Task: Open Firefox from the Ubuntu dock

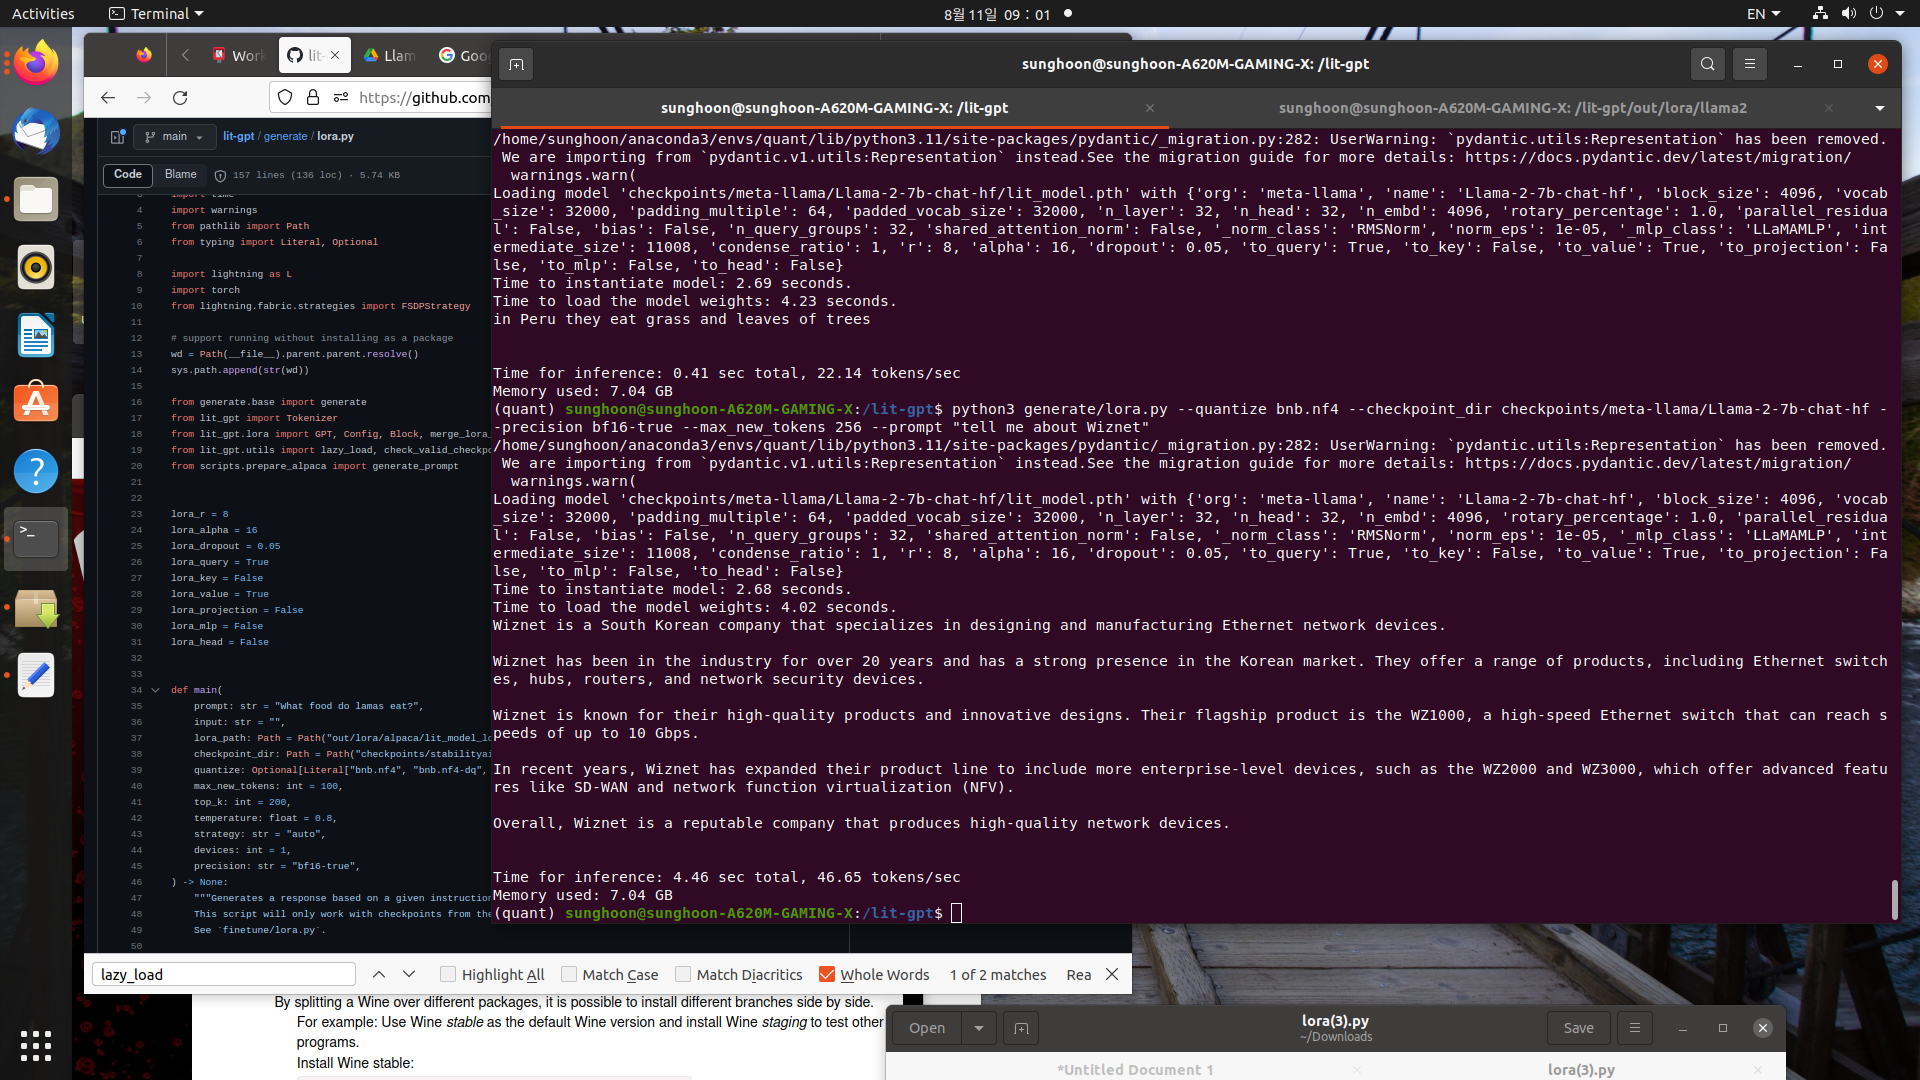Action: tap(36, 63)
